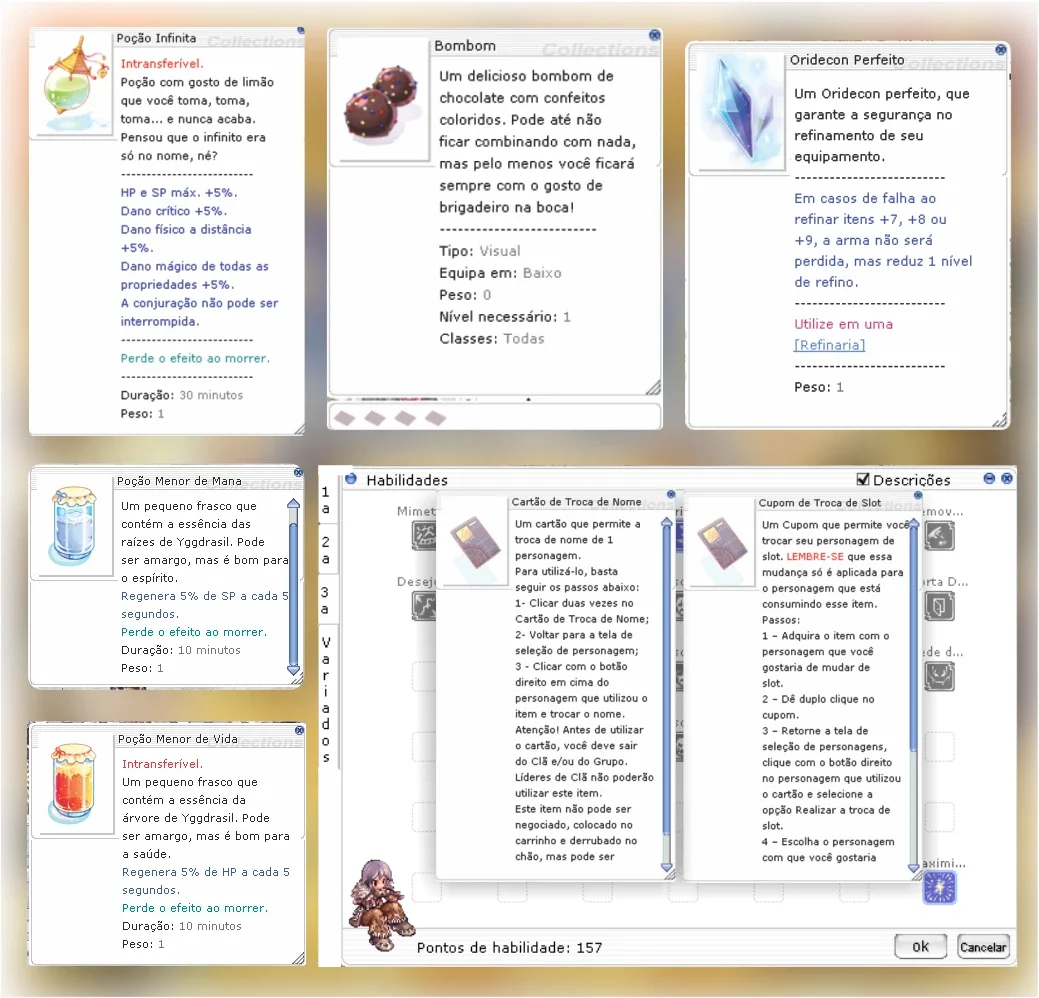Click the Cartão de Troca de Nome card image
The height and width of the screenshot is (998, 1039).
pyautogui.click(x=475, y=542)
